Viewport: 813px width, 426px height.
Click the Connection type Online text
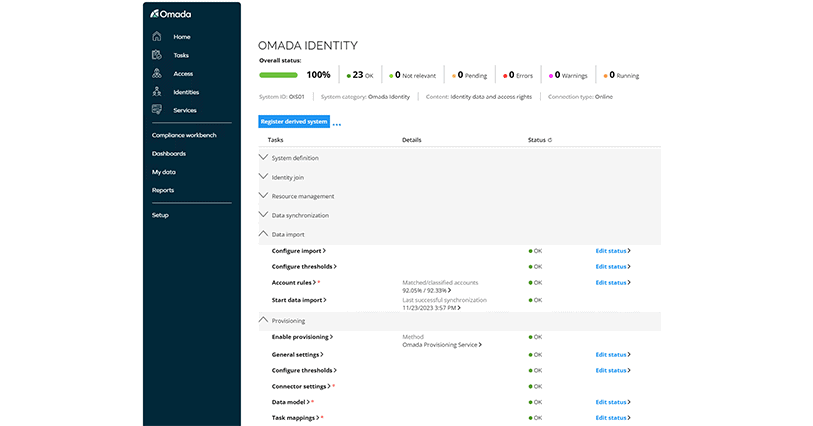580,97
